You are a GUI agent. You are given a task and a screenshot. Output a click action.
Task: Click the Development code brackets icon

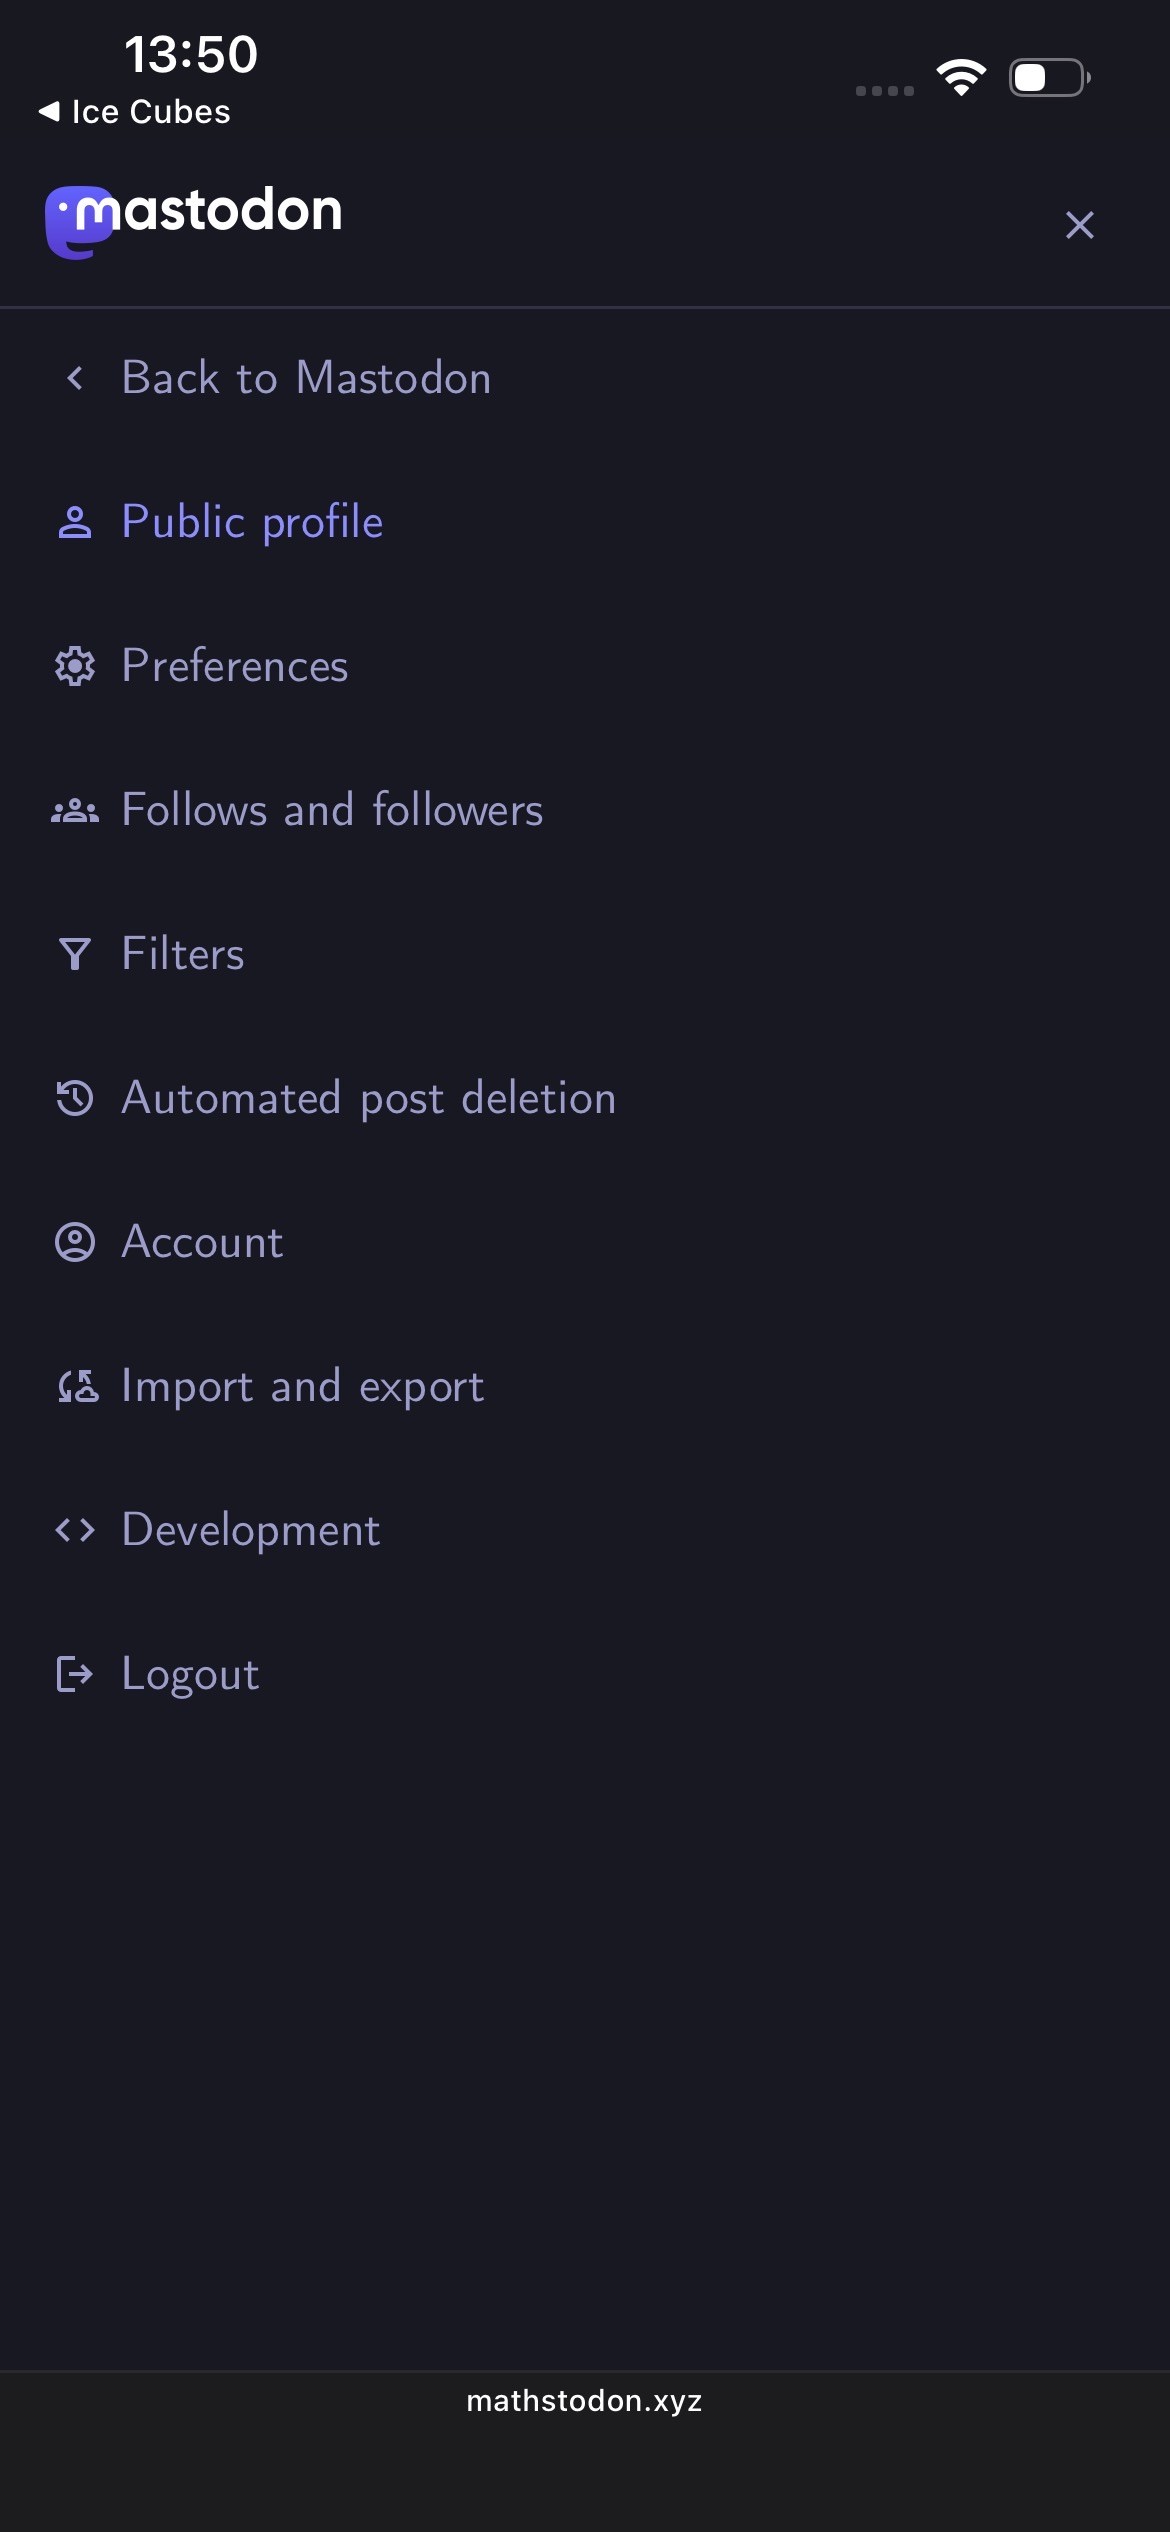(x=75, y=1530)
